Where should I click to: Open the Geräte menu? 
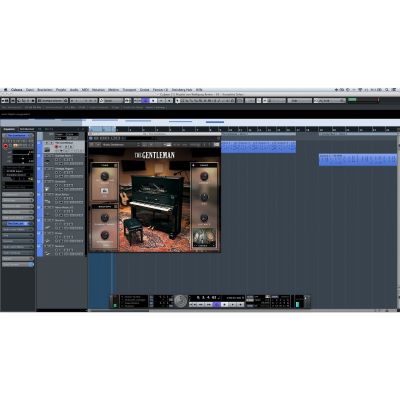click(144, 90)
